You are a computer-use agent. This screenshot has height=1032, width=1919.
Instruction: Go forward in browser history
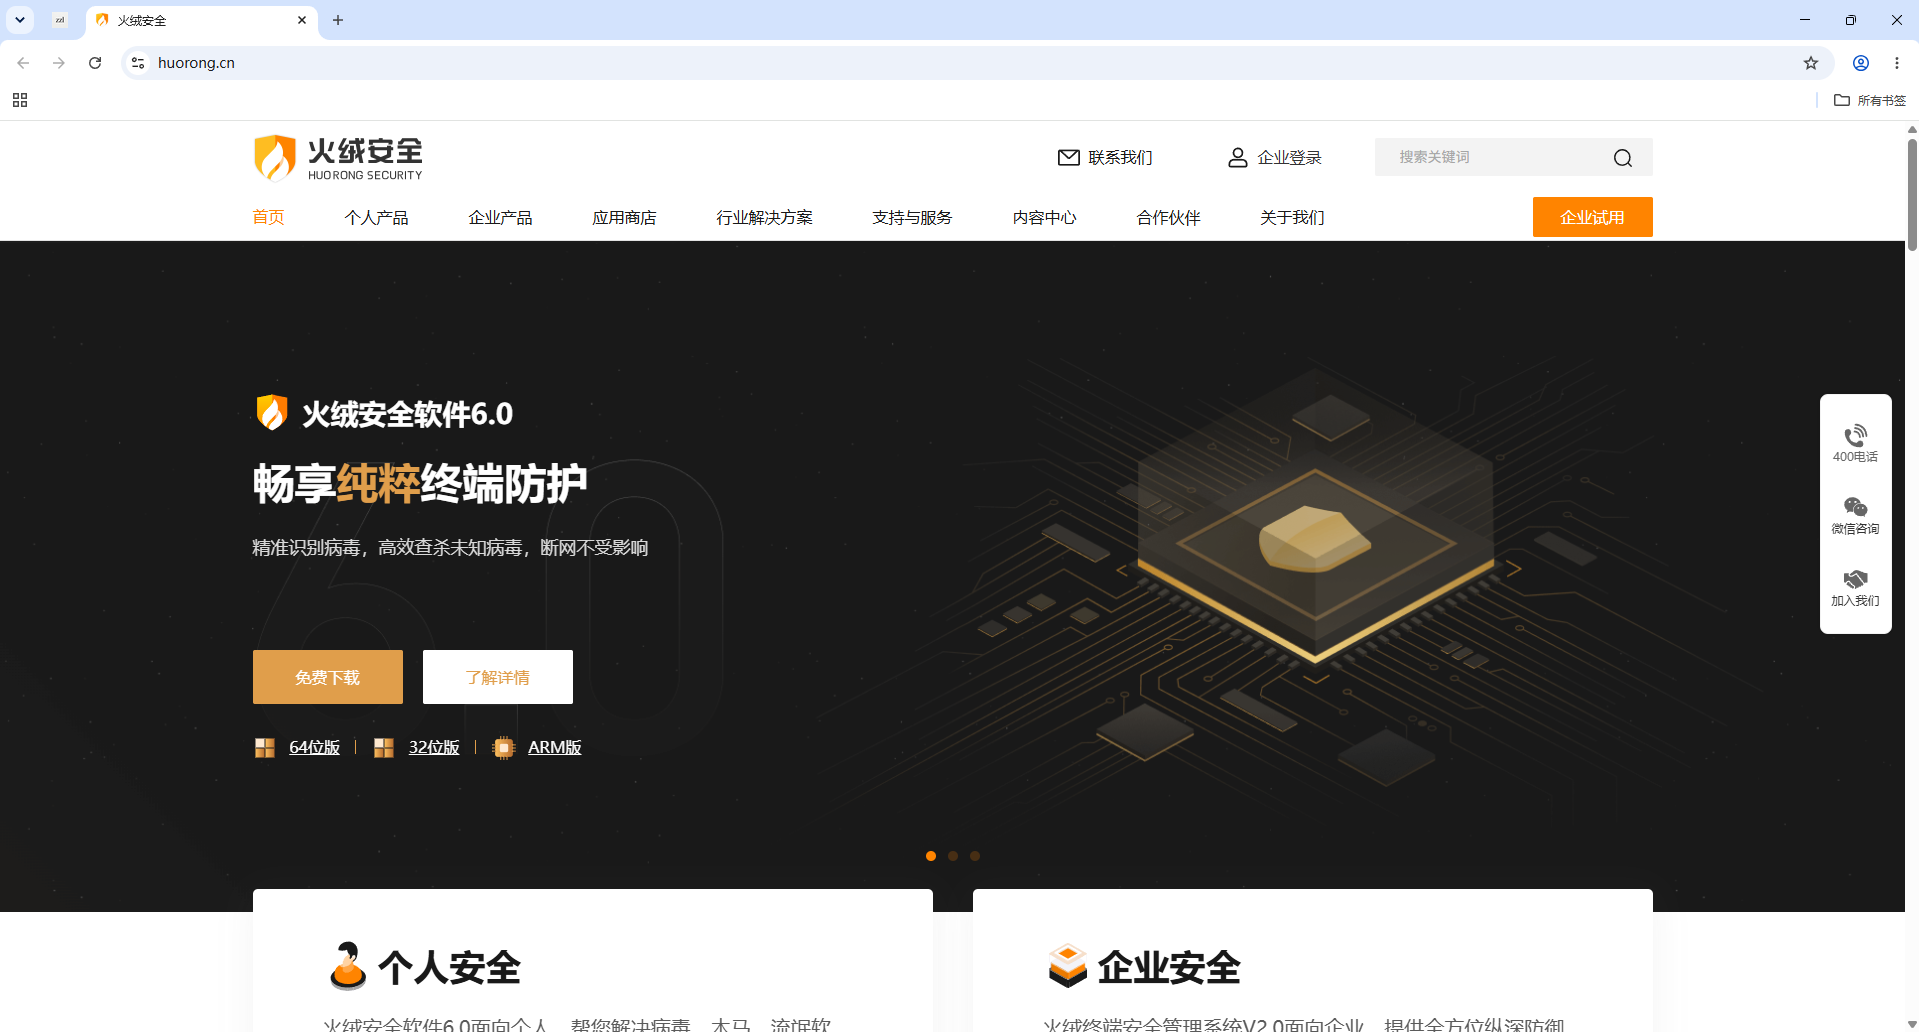pos(59,63)
